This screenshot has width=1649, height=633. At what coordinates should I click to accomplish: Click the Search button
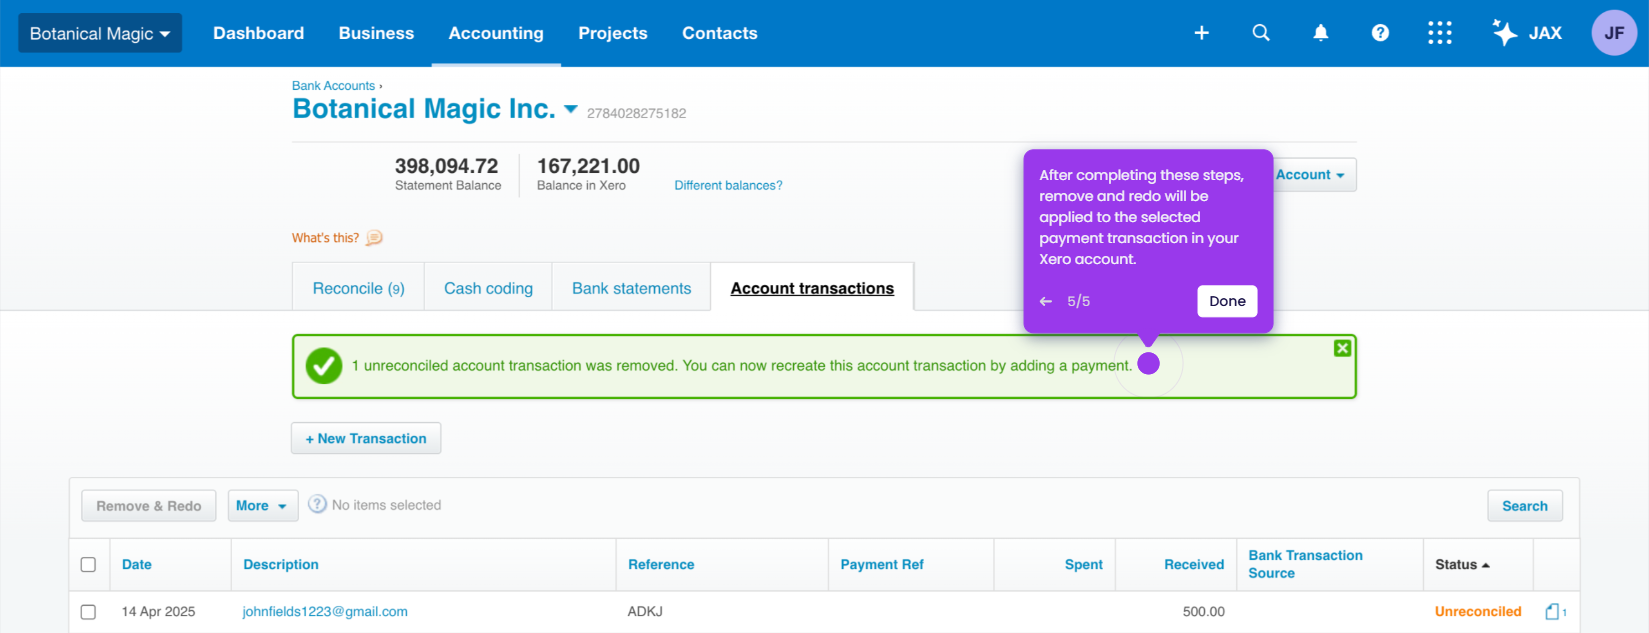click(1524, 506)
